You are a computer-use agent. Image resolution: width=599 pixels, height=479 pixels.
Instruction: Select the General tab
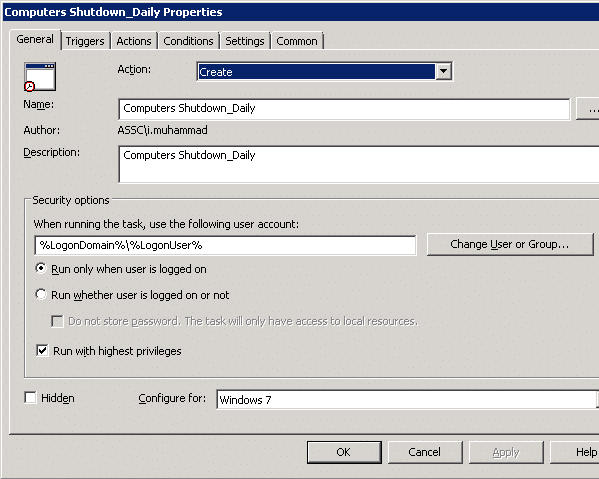click(35, 39)
